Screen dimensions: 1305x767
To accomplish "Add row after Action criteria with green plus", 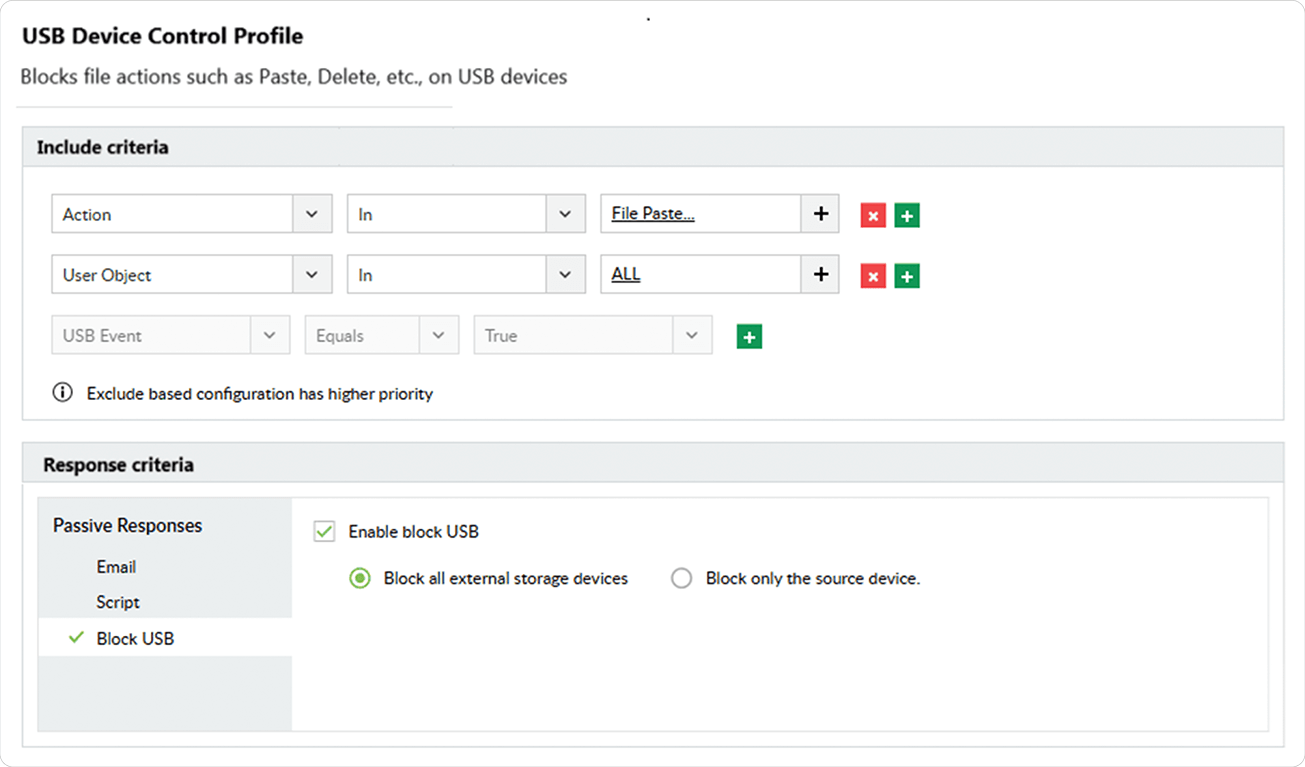I will point(907,215).
